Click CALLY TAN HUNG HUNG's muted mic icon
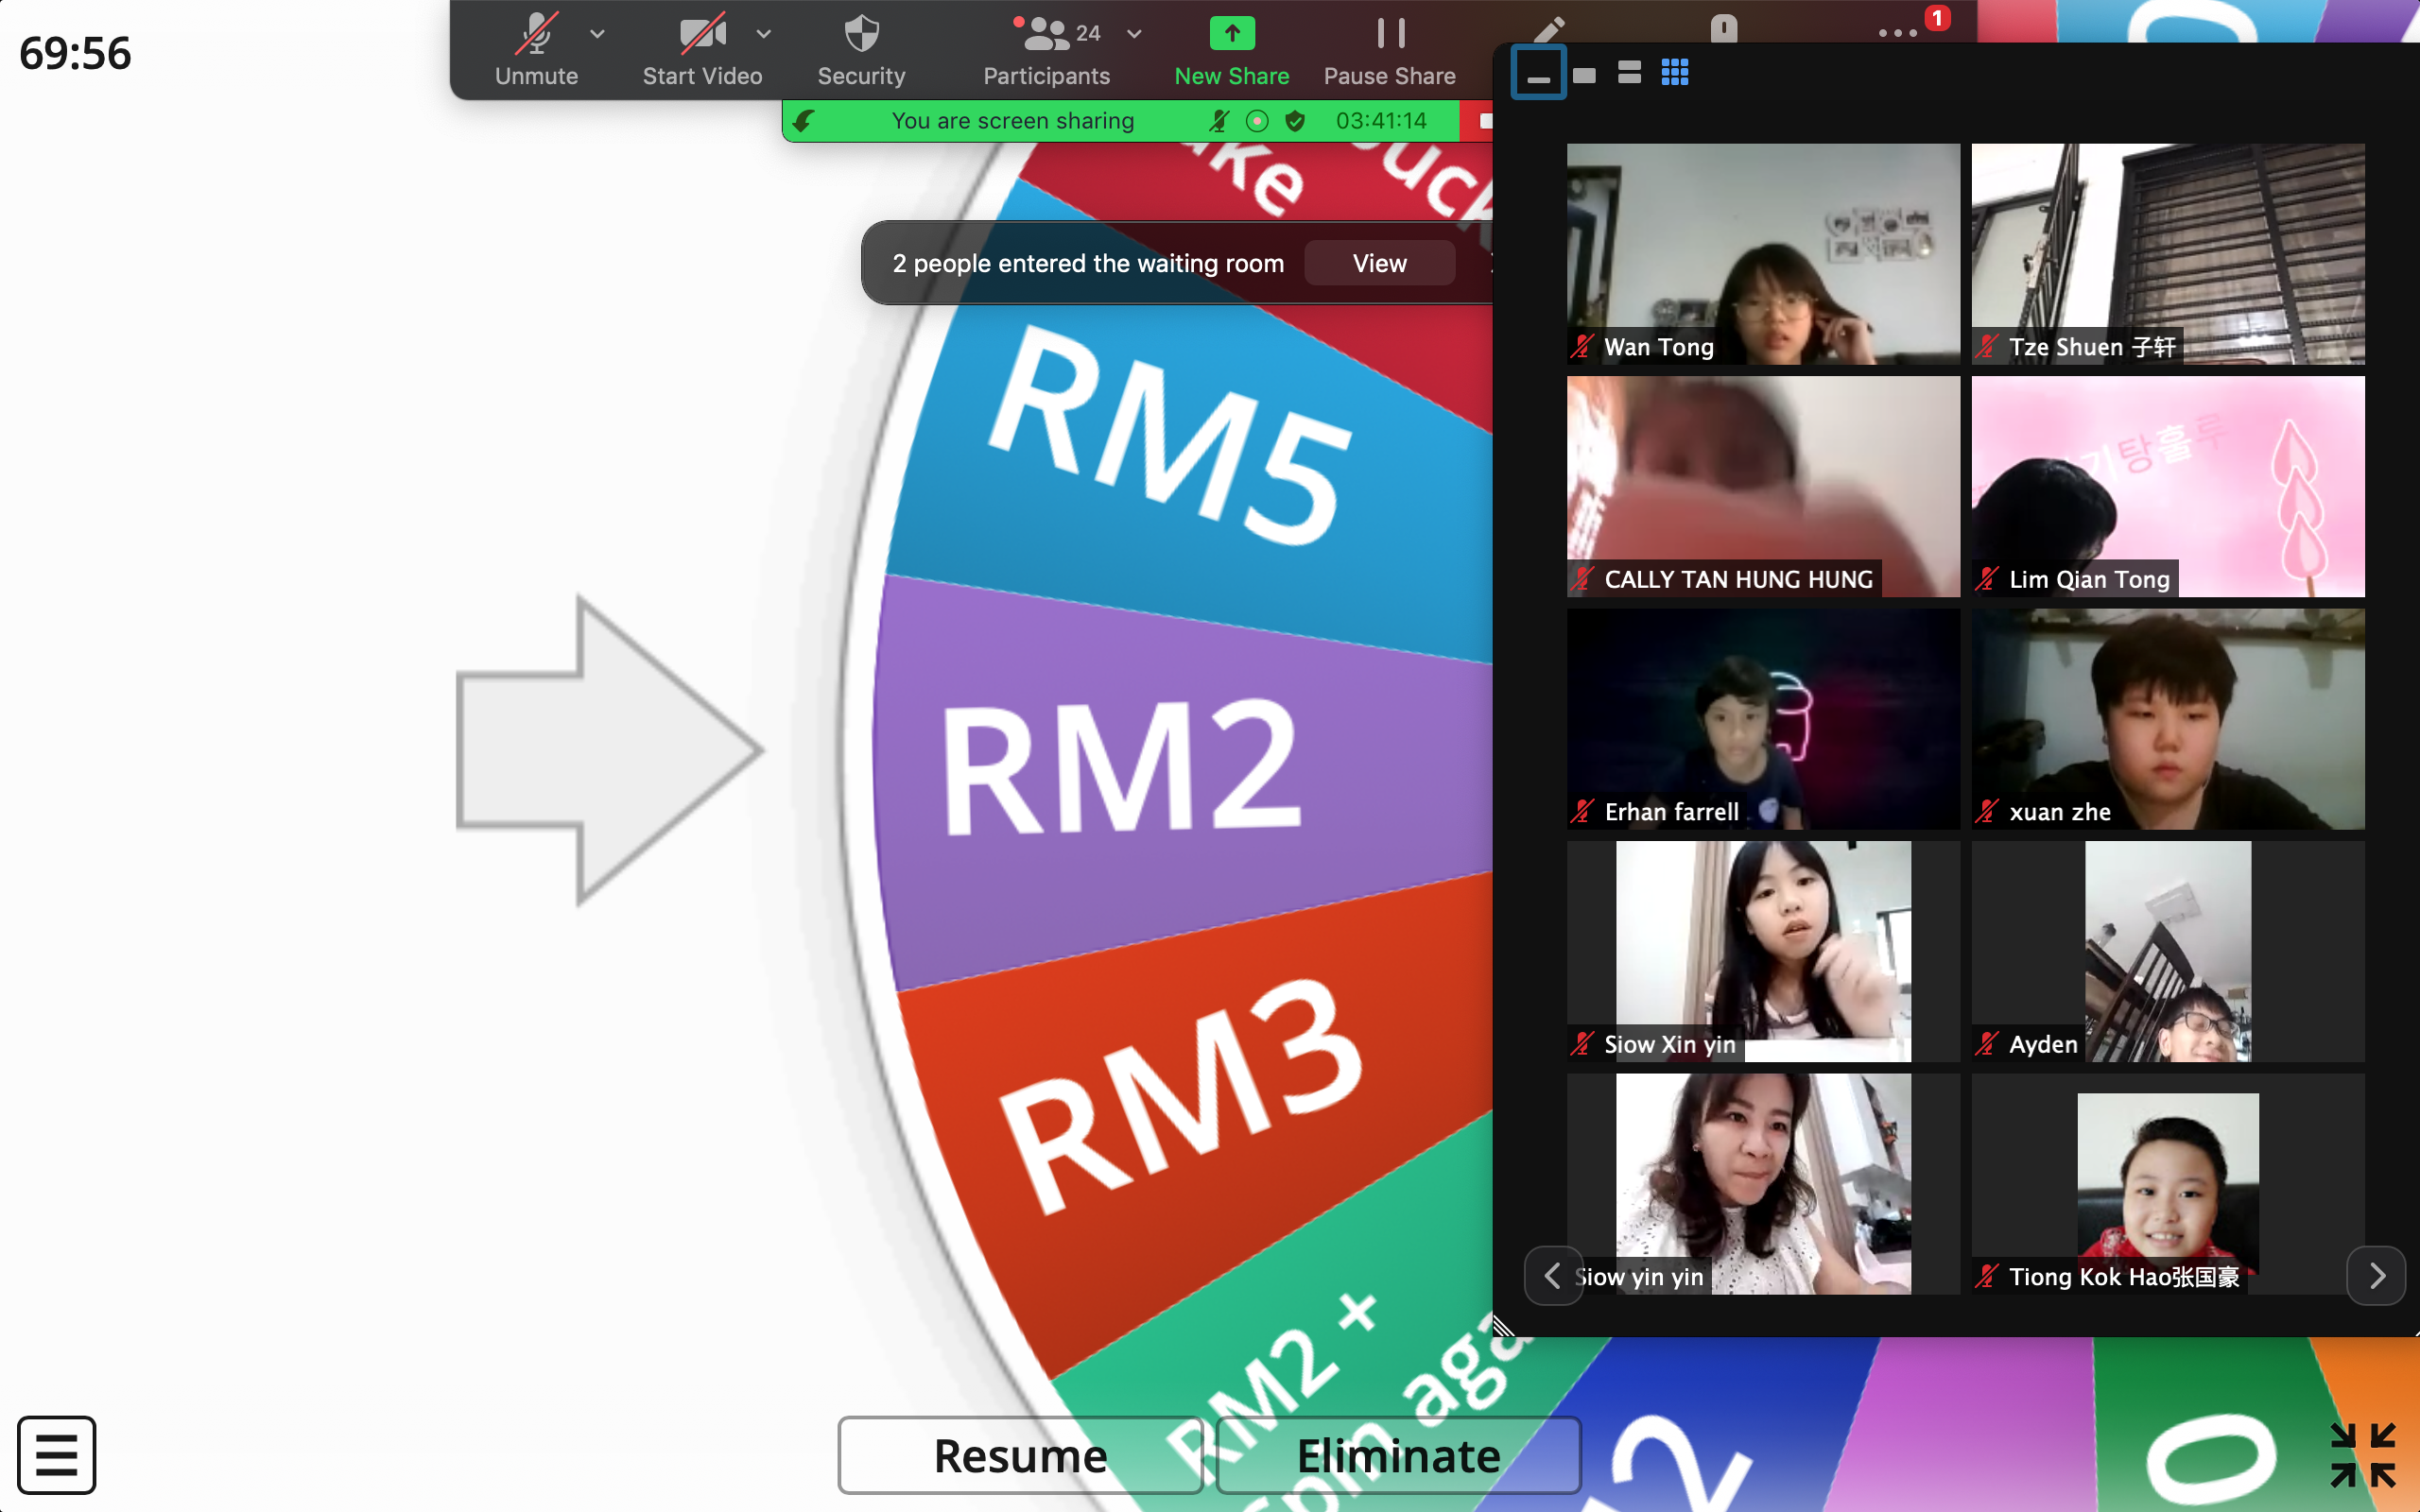Image resolution: width=2420 pixels, height=1512 pixels. [1582, 579]
